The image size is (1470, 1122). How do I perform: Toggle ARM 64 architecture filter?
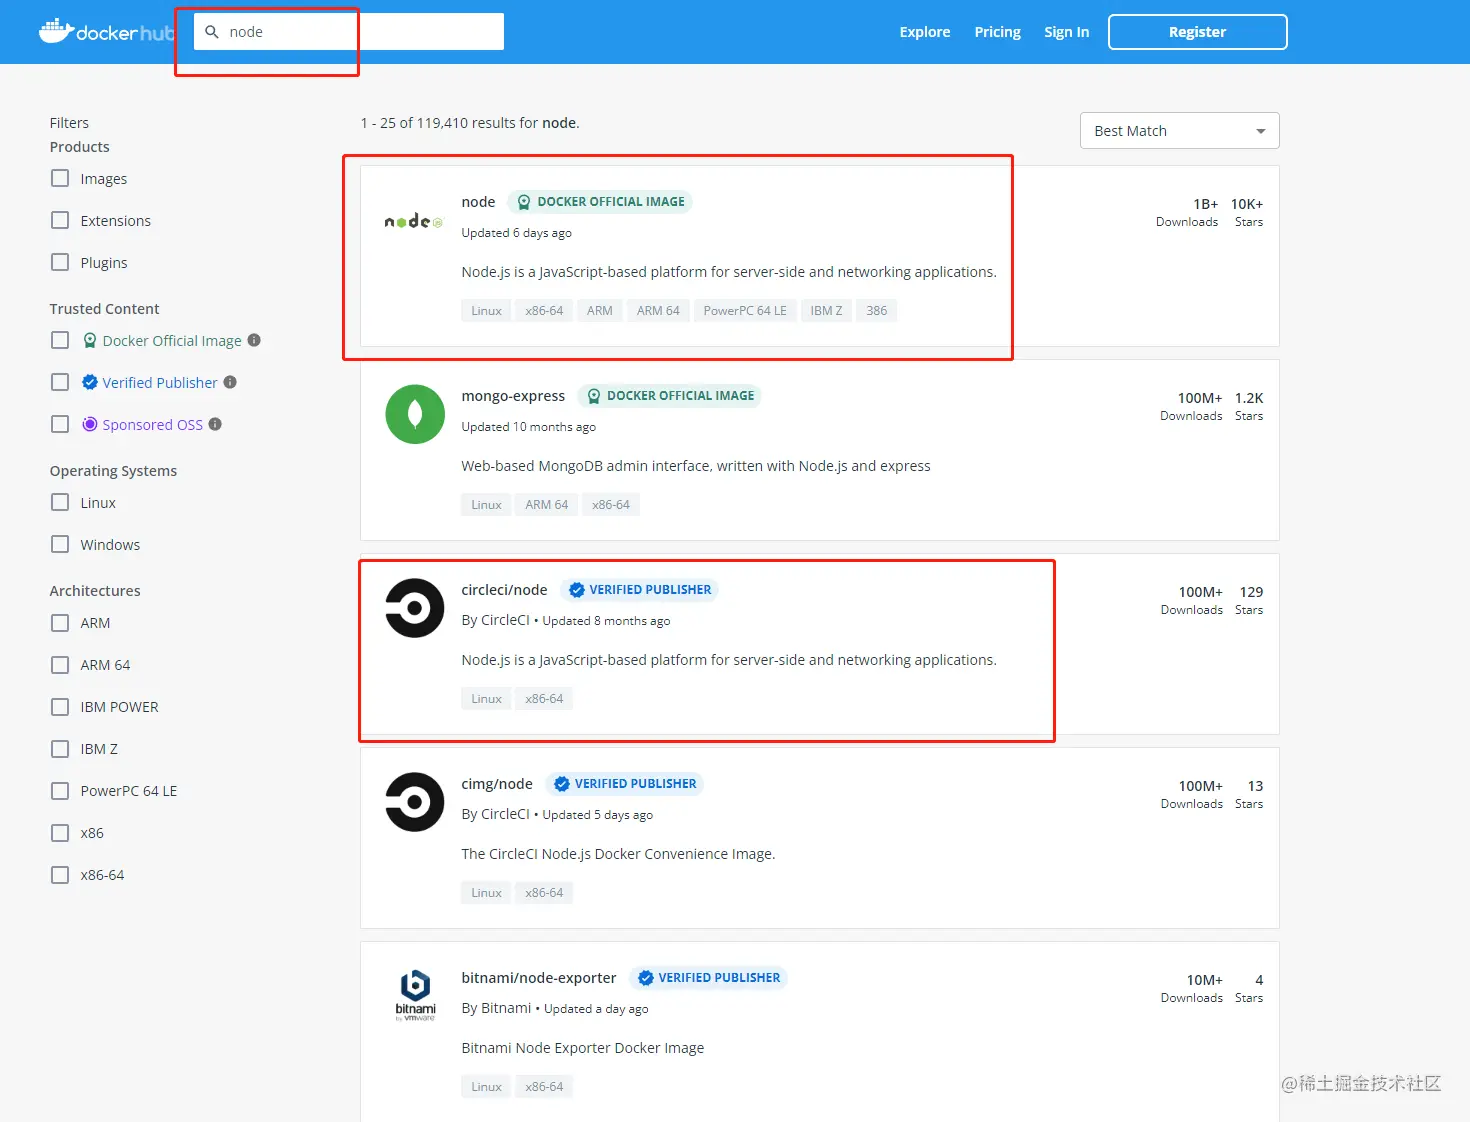tap(60, 664)
